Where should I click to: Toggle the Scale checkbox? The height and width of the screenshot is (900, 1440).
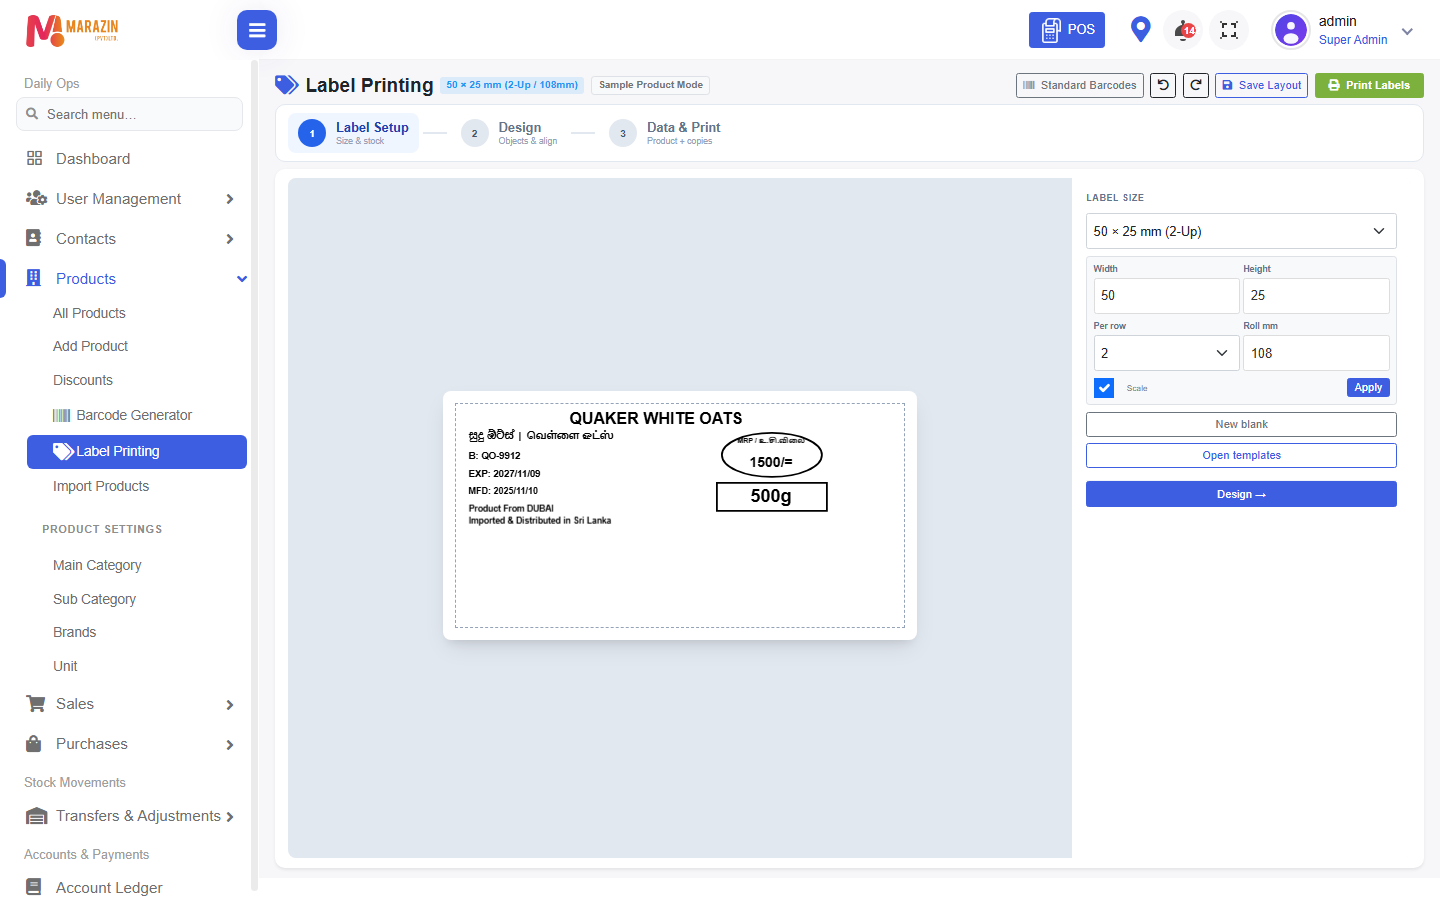click(1104, 388)
